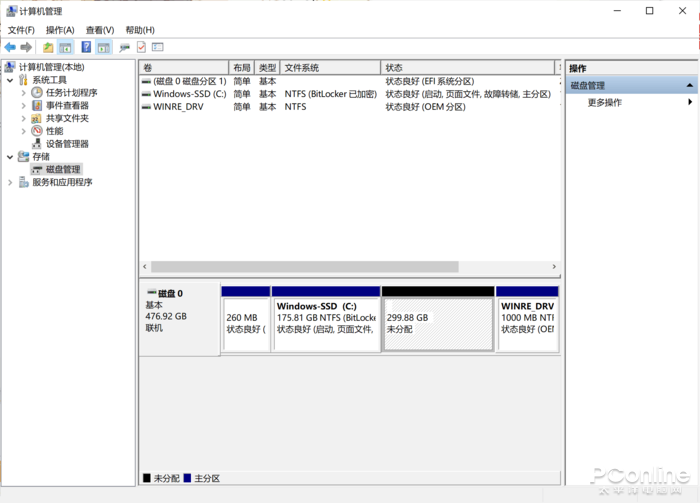700x503 pixels.
Task: Collapse the 磁盘管理 actions section arrow
Action: click(x=689, y=85)
